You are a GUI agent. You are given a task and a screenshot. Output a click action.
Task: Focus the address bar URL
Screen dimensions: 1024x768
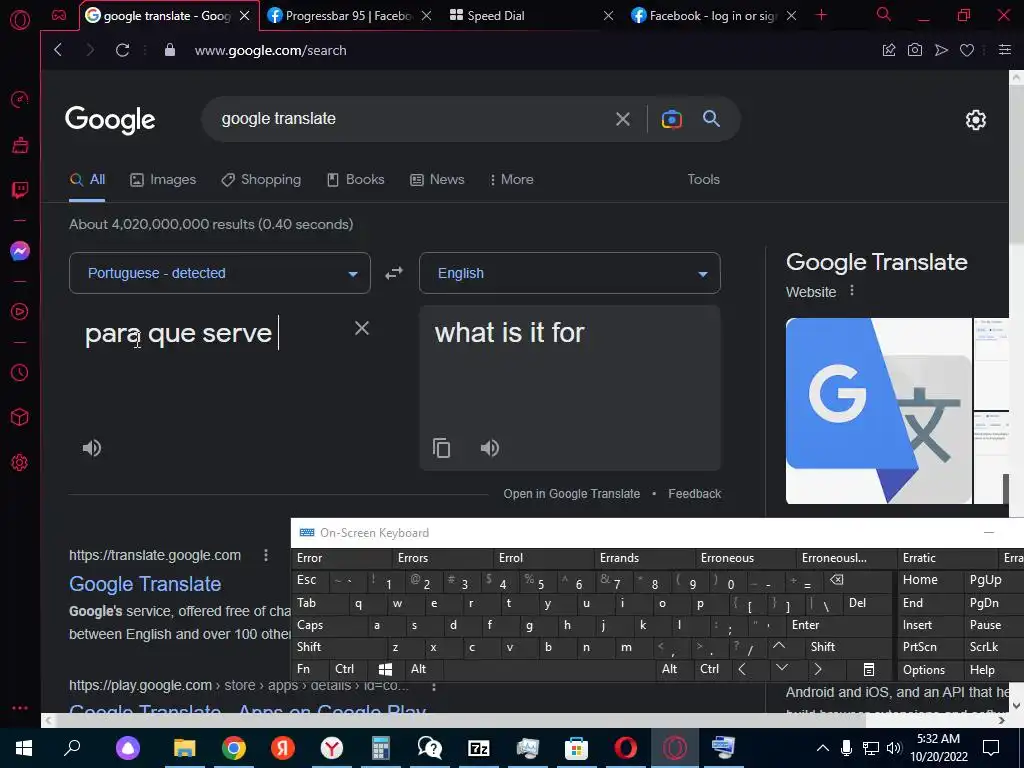270,50
